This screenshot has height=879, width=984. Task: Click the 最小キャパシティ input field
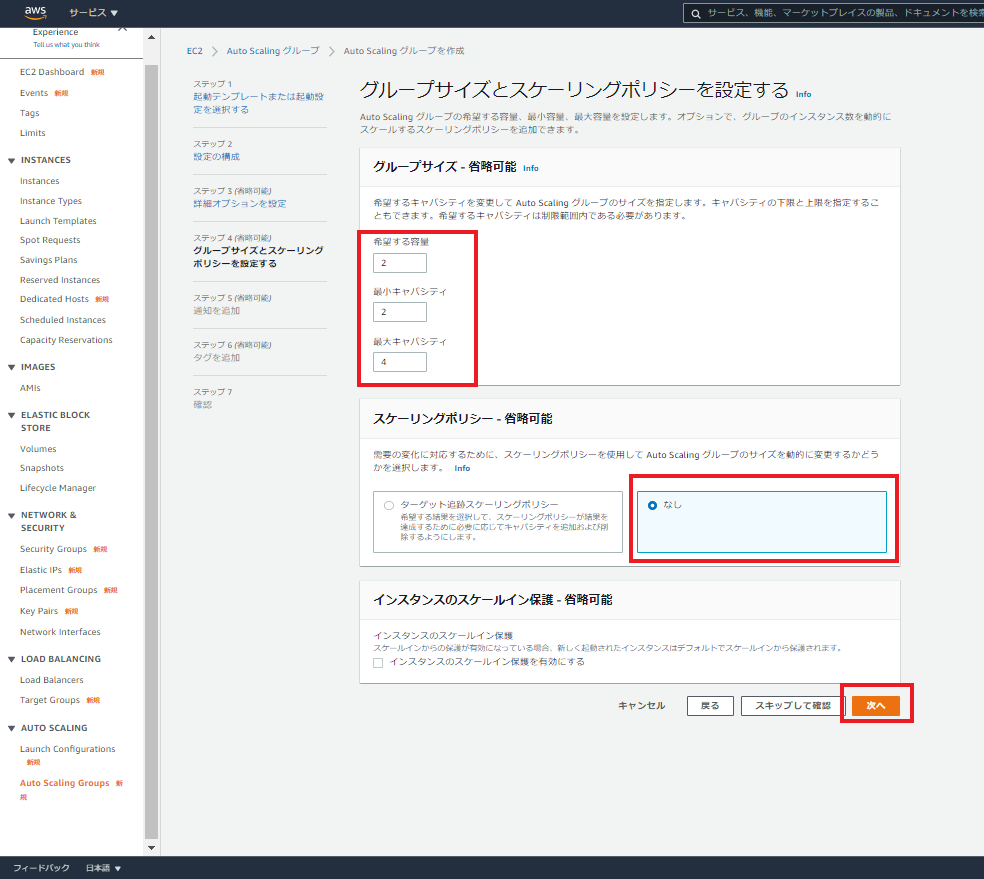(x=400, y=312)
